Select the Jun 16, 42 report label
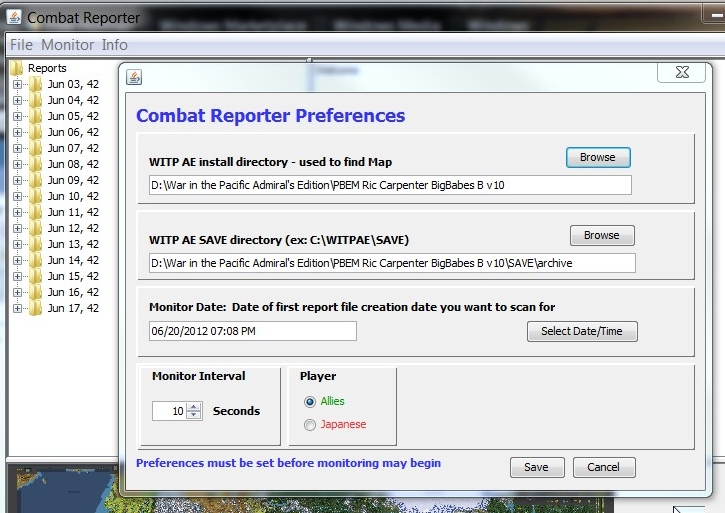The image size is (725, 513). 73,292
